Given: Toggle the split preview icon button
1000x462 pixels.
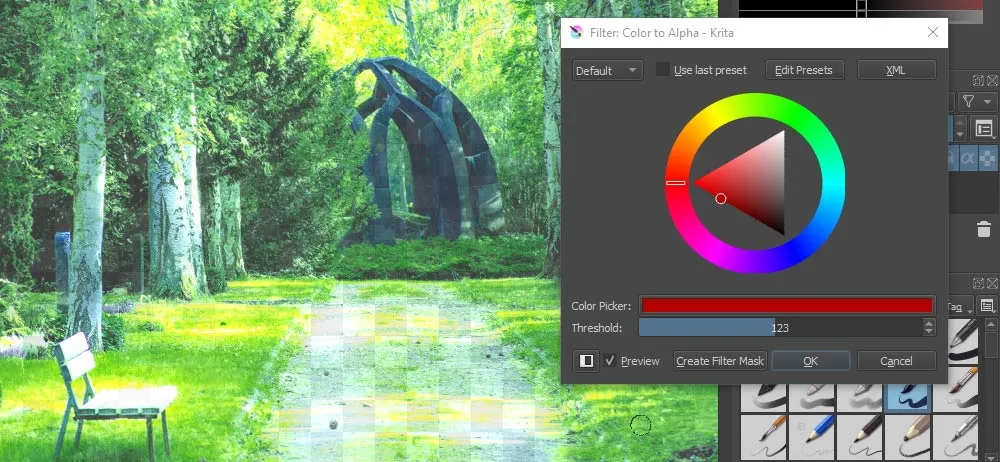Looking at the screenshot, I should tap(586, 361).
